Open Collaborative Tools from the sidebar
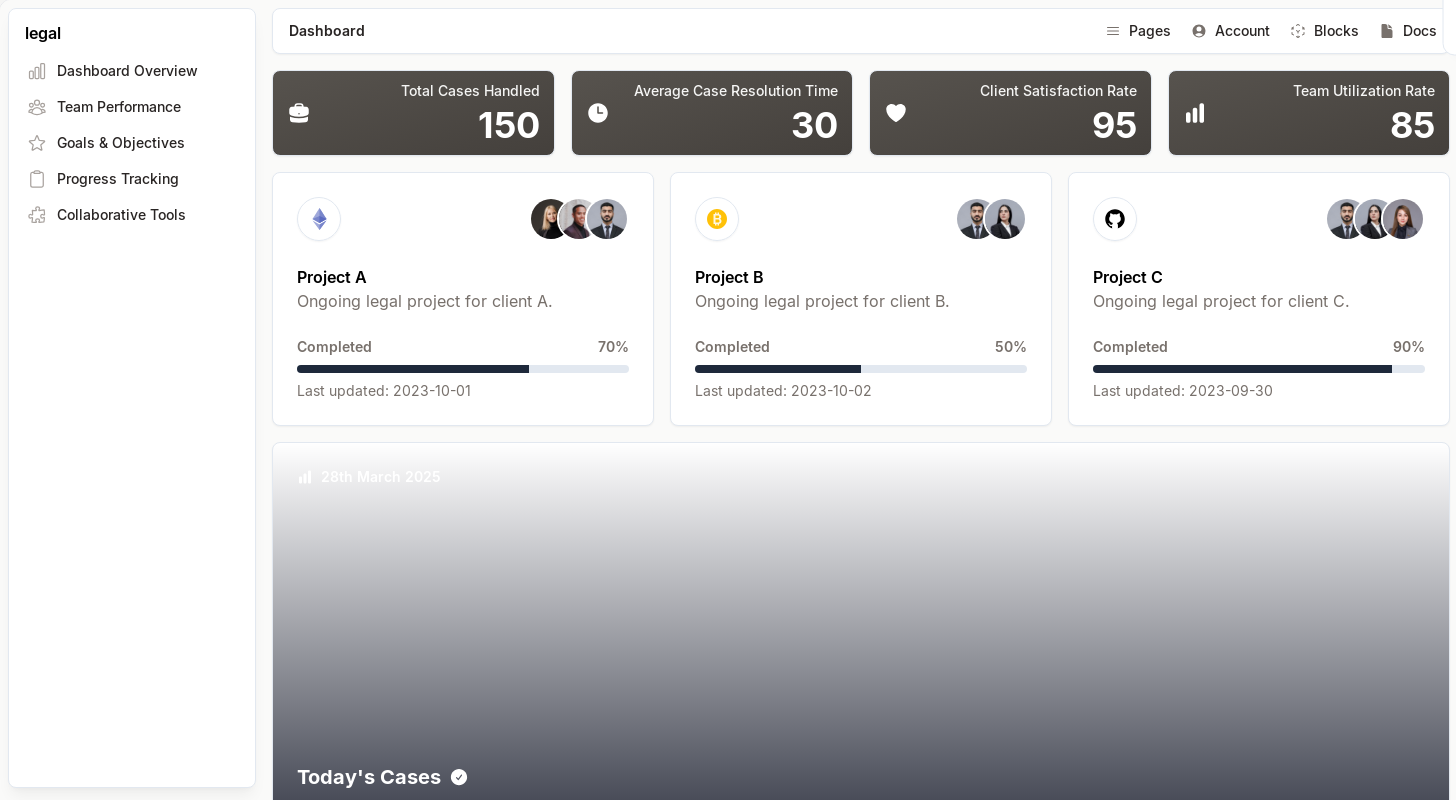Viewport: 1456px width, 800px height. [x=121, y=215]
